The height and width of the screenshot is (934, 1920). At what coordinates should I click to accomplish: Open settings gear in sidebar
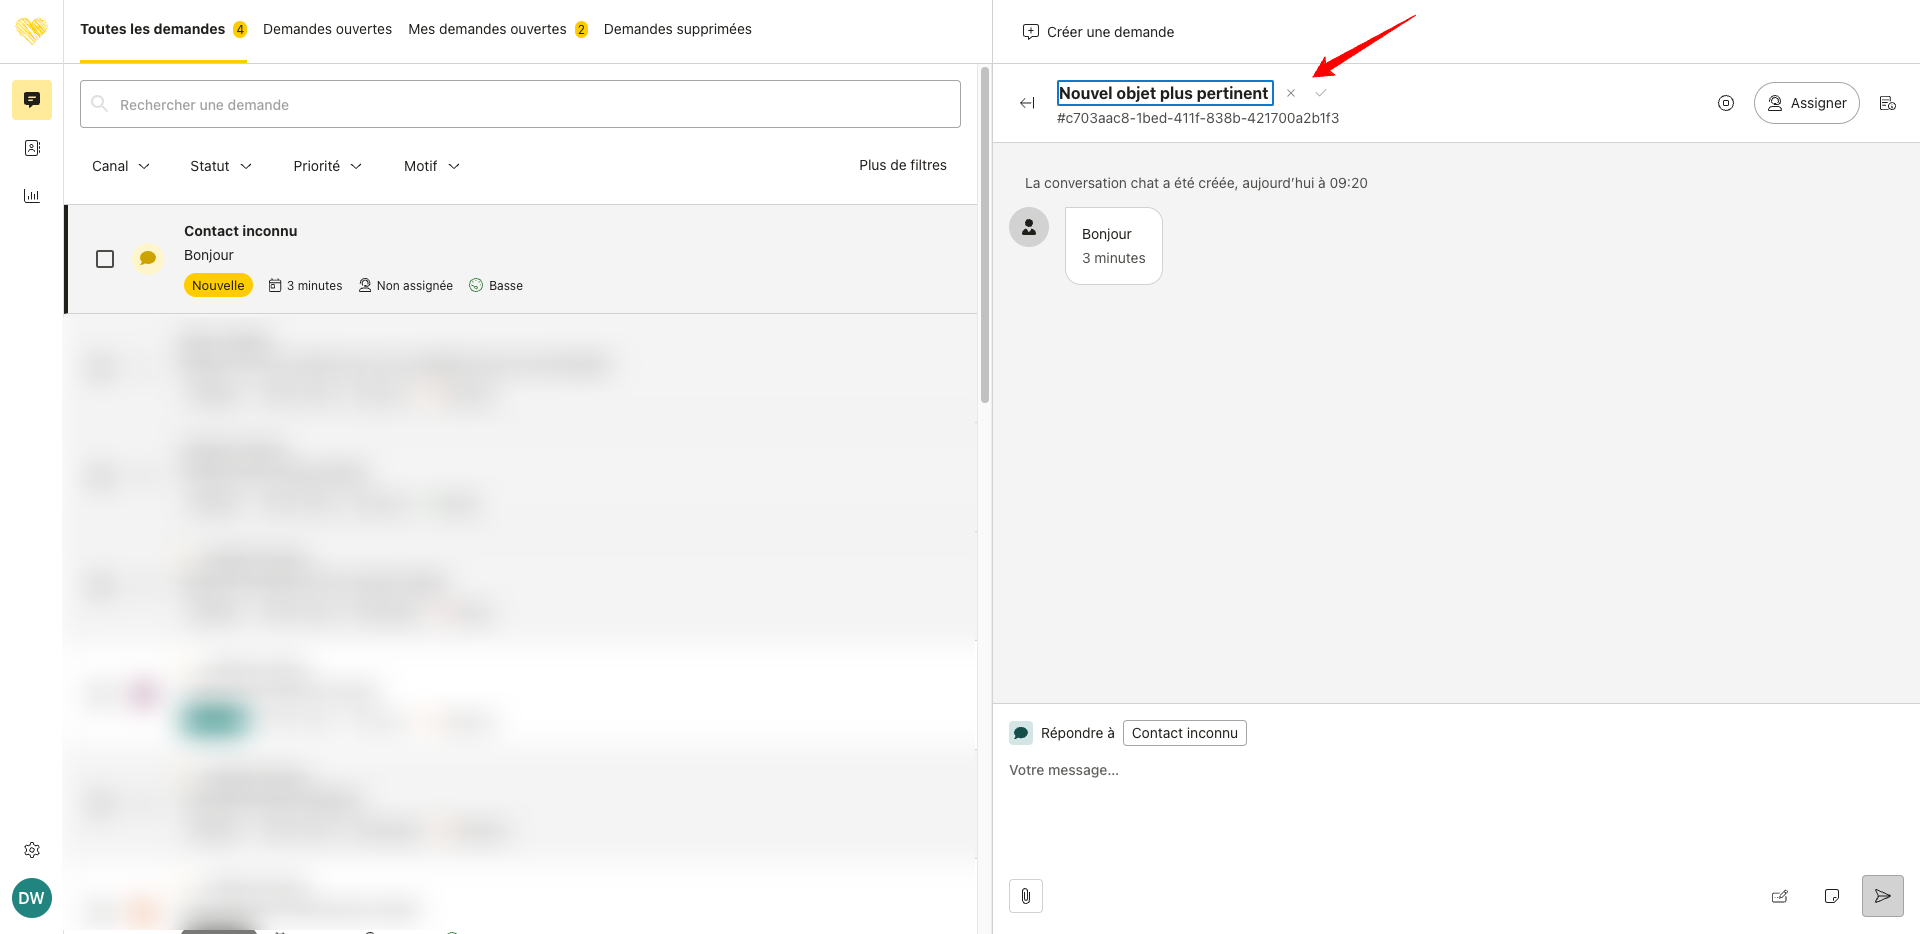[x=32, y=850]
